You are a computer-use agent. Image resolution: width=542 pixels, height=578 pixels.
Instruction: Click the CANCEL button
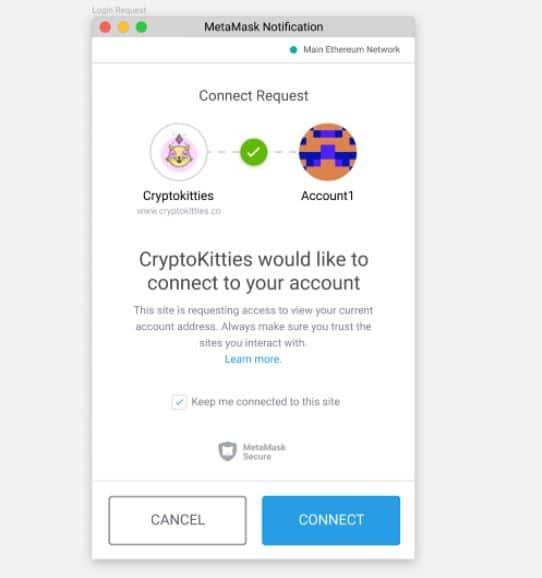pos(177,520)
